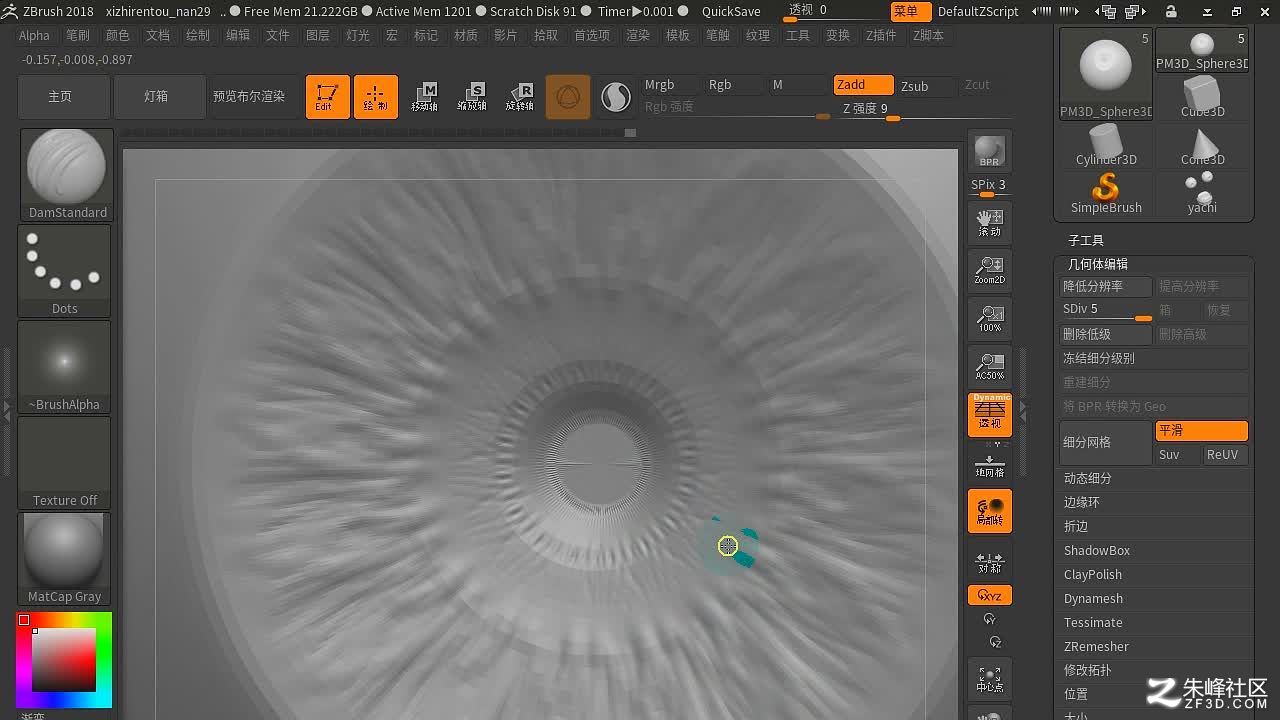This screenshot has height=720, width=1280.
Task: Toggle the Smooth (平滑) subdivision option
Action: click(1201, 431)
